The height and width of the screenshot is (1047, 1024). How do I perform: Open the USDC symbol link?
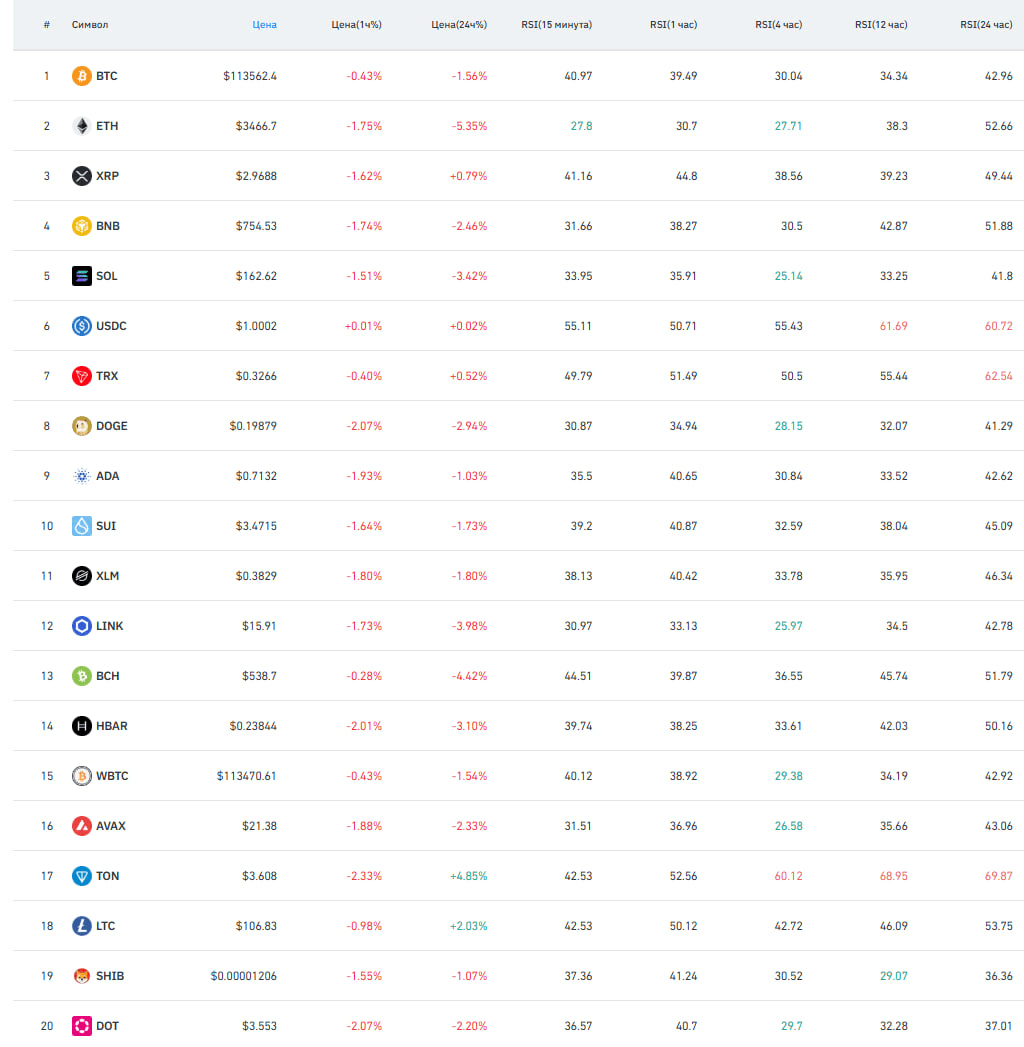point(111,326)
